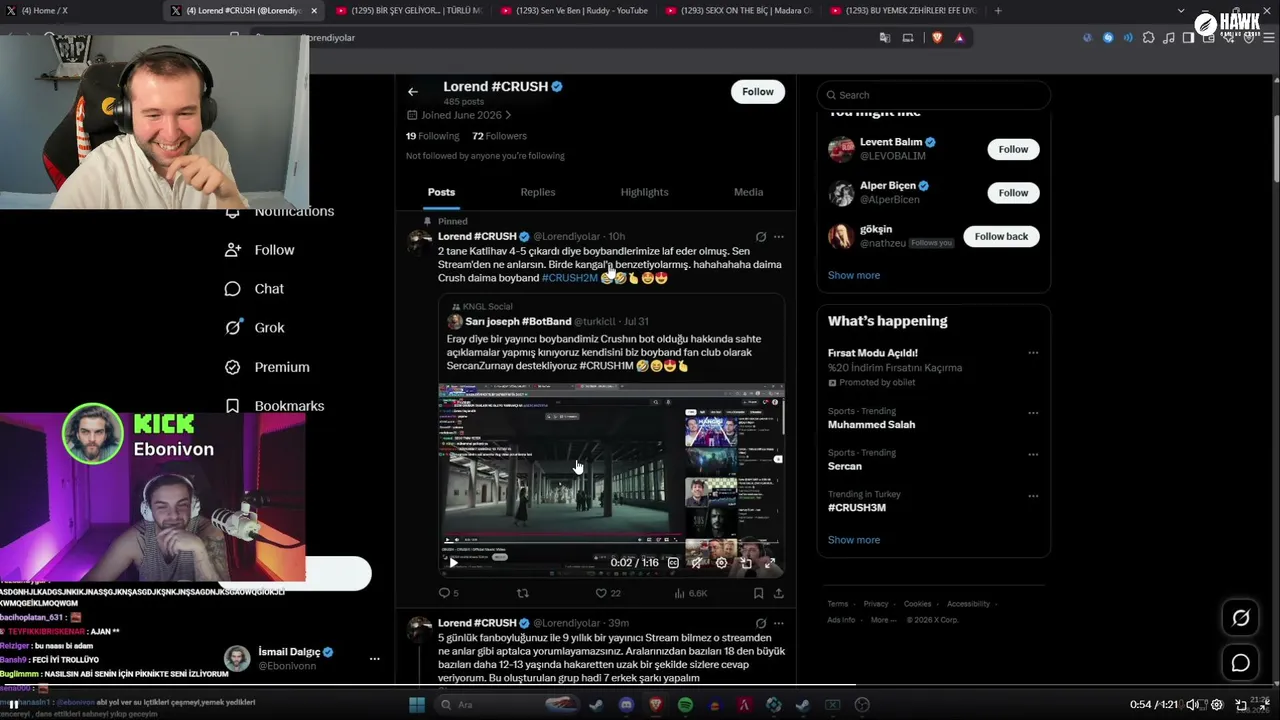The image size is (1280, 720).
Task: Share the pinned Lorend post
Action: 778,593
